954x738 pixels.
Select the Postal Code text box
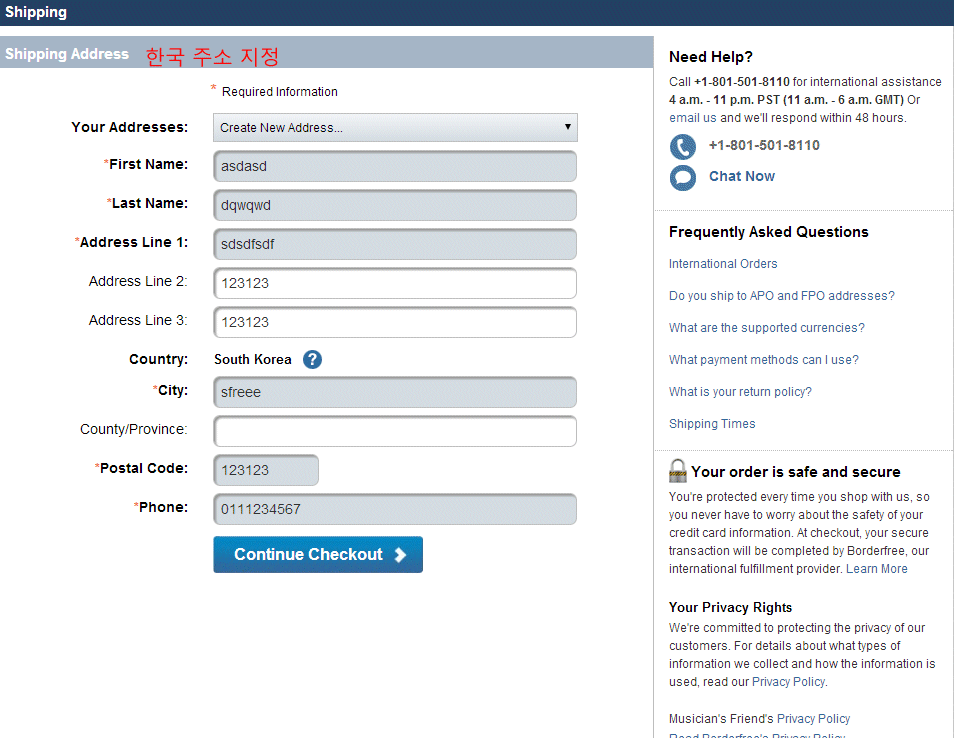[266, 470]
